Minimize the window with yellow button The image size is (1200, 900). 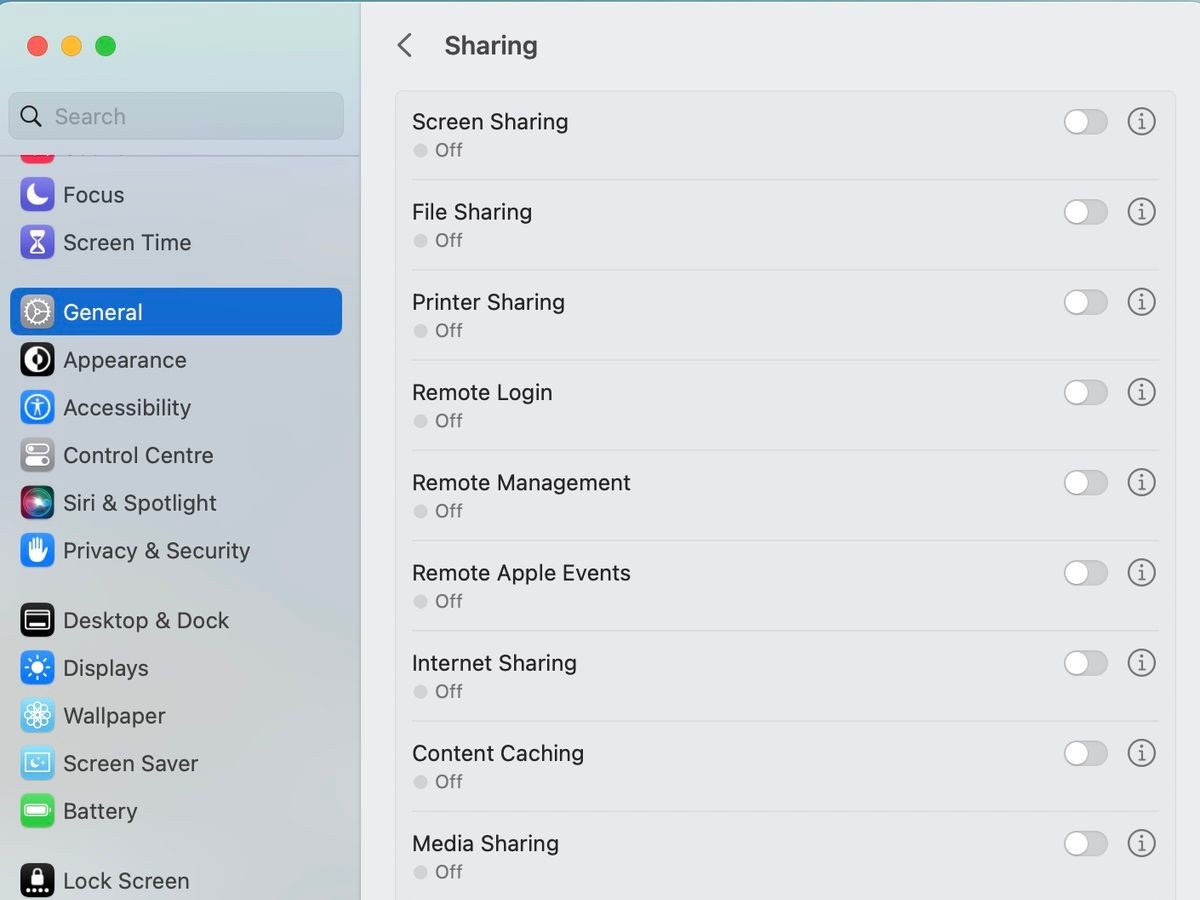coord(71,46)
